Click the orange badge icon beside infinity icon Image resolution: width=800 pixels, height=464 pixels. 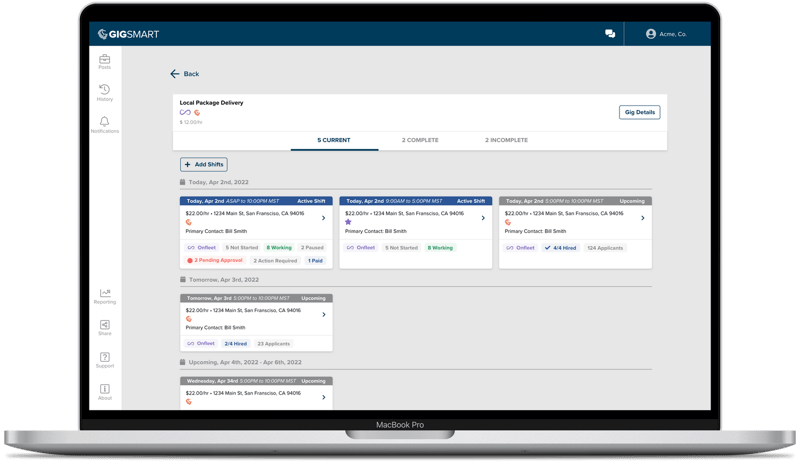tap(197, 113)
